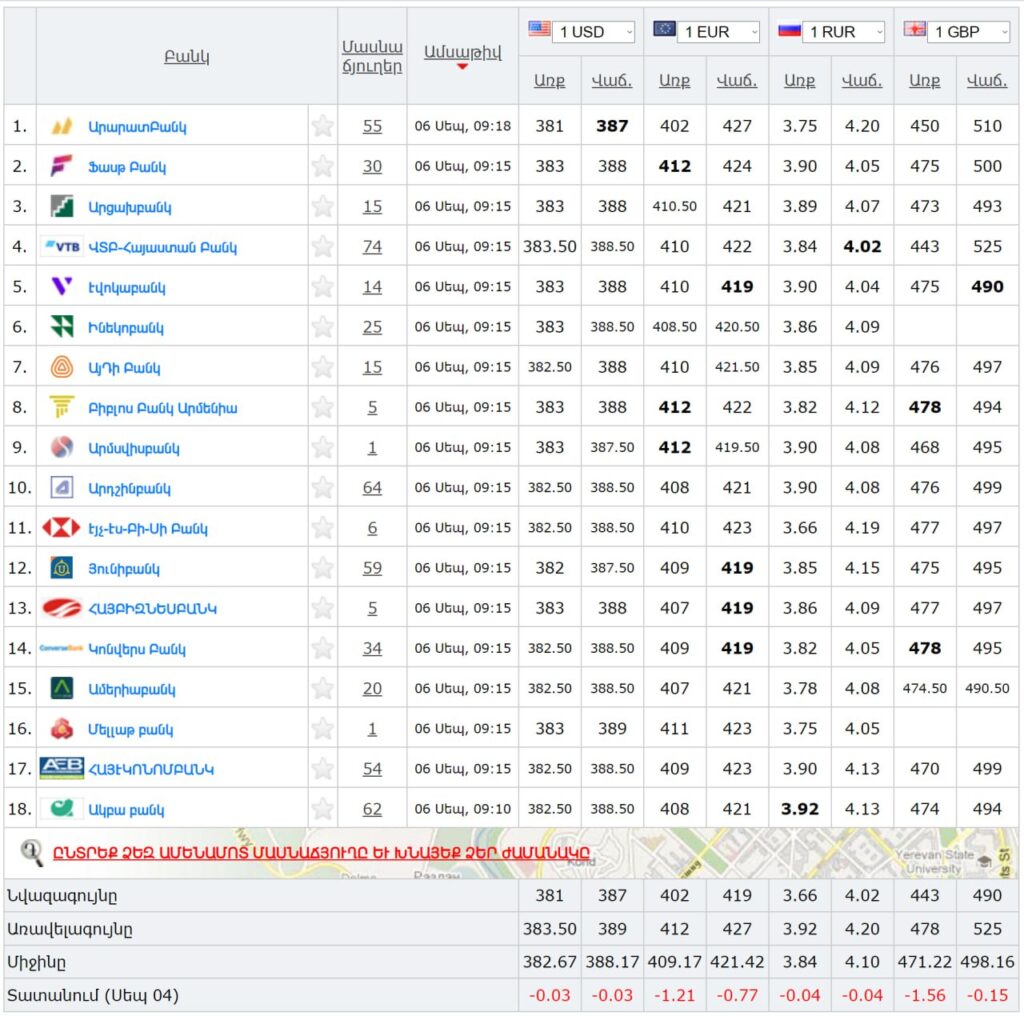
Task: Click the HSBC bank logo icon
Action: tap(62, 528)
